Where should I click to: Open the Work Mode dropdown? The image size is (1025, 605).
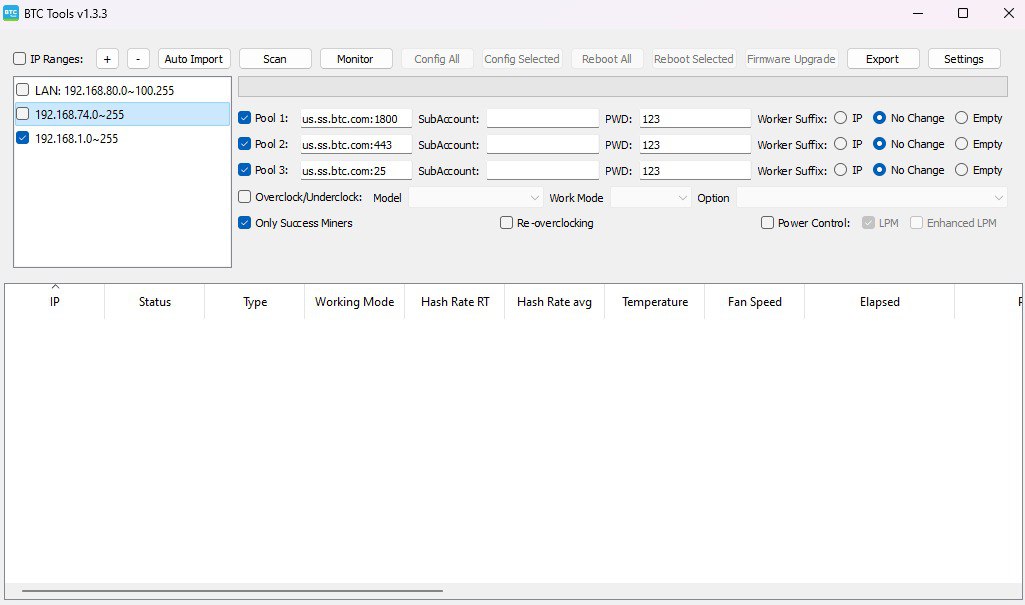(650, 198)
